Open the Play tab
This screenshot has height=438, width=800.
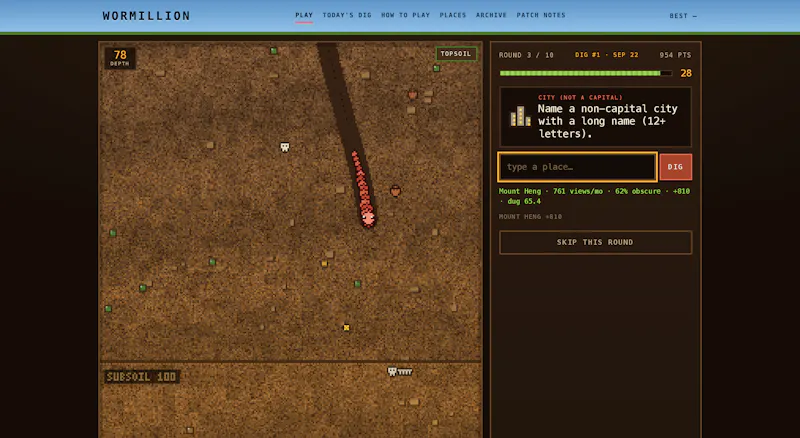pos(304,15)
